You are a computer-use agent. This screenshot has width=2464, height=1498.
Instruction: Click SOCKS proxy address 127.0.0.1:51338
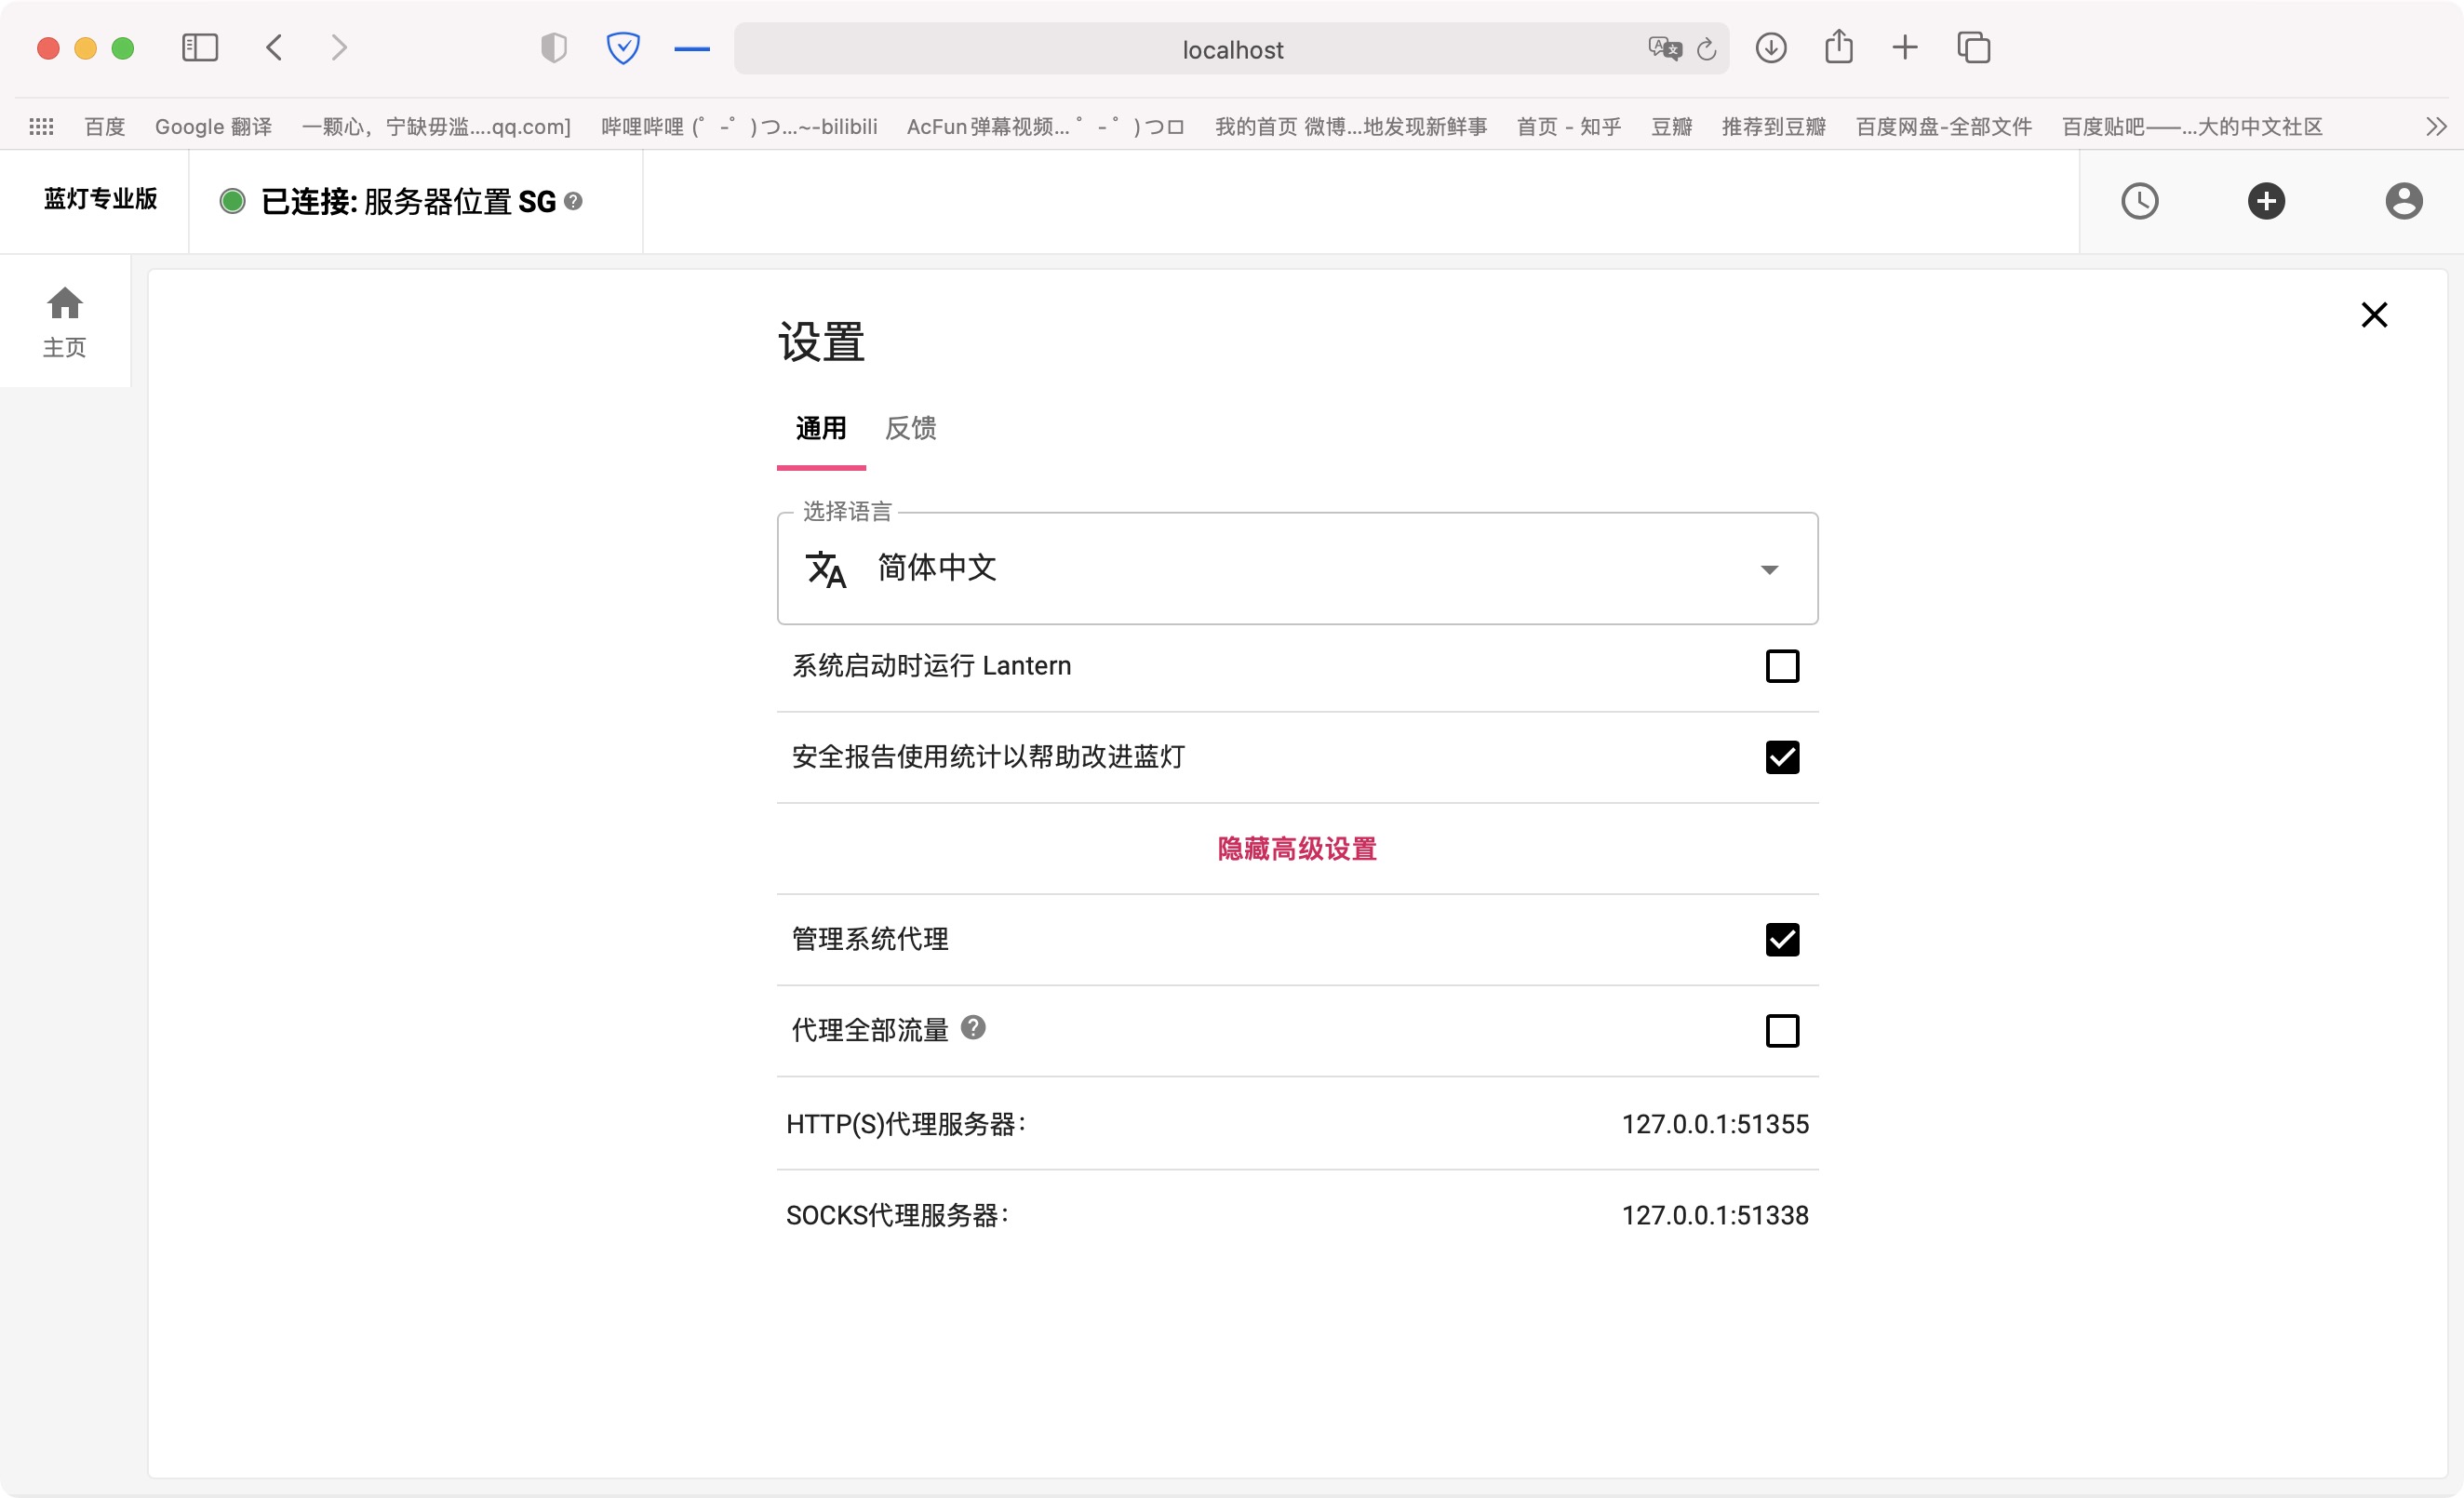coord(1714,1215)
